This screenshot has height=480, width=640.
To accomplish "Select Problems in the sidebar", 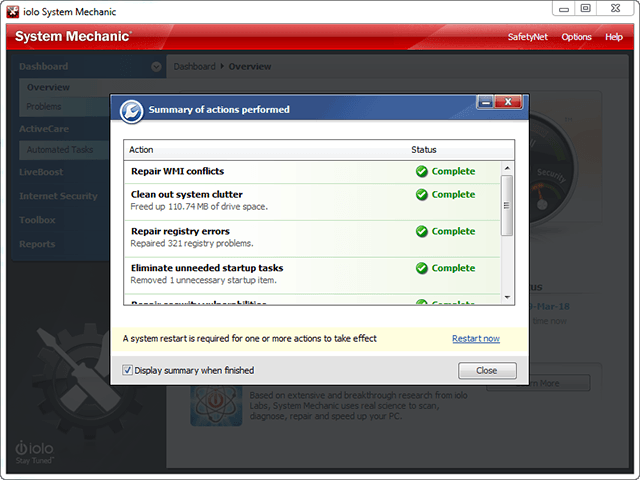I will click(44, 107).
